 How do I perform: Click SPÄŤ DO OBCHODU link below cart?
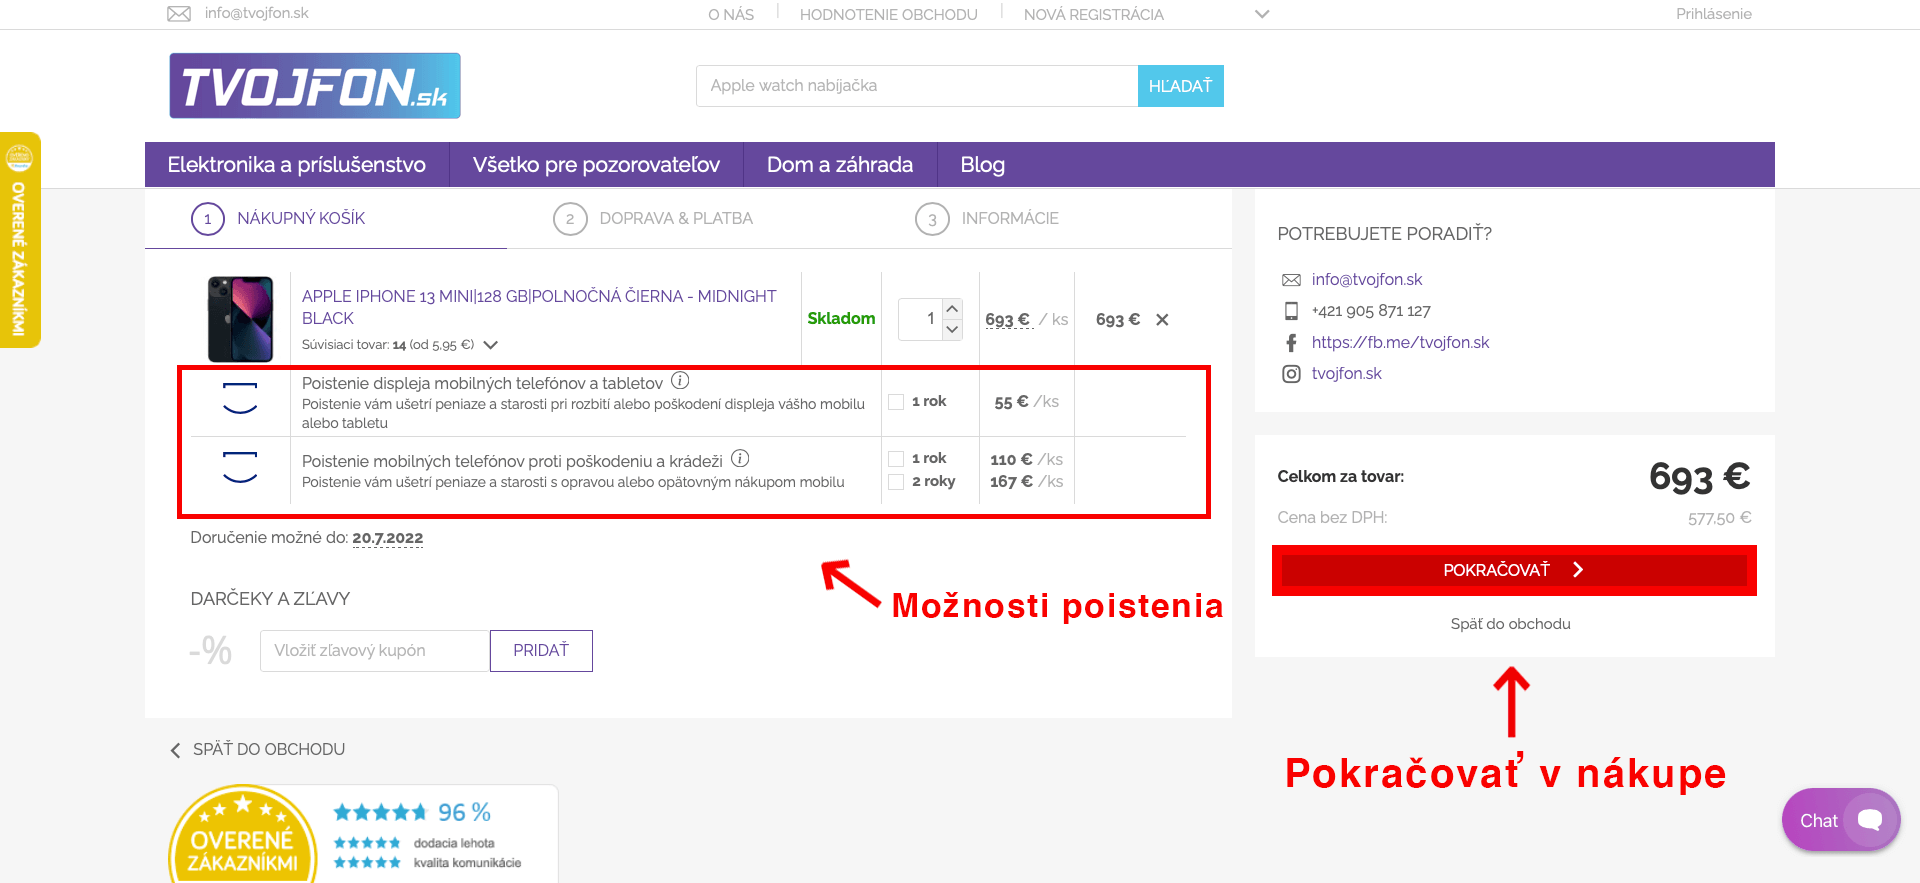(269, 750)
